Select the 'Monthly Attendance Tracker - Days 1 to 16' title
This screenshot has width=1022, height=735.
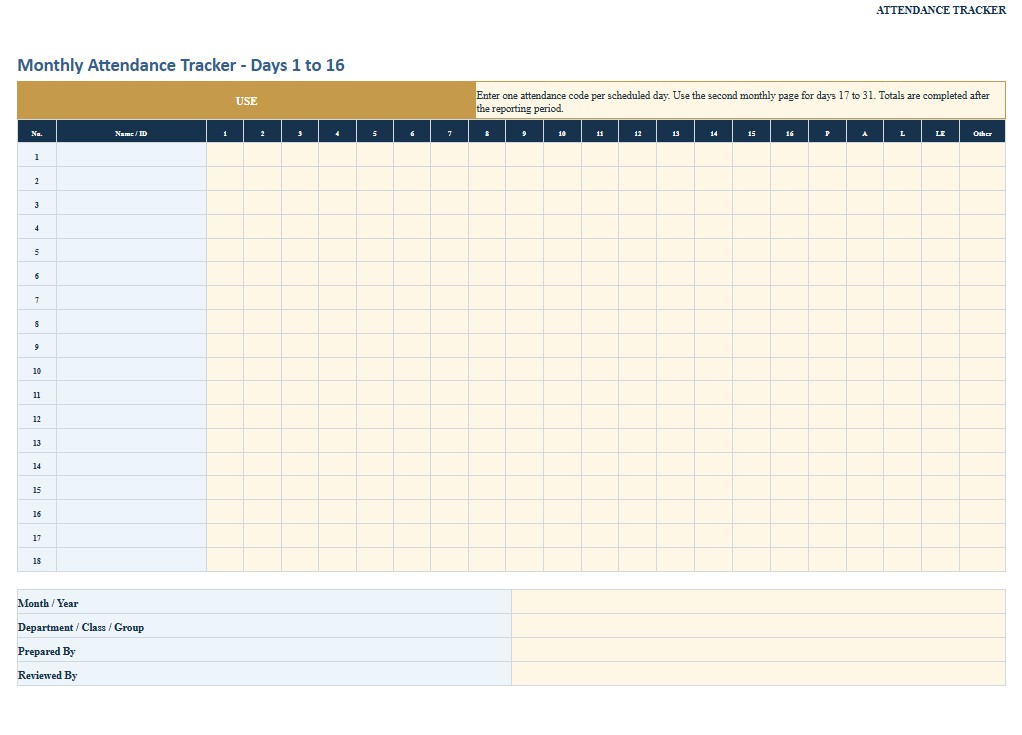181,65
